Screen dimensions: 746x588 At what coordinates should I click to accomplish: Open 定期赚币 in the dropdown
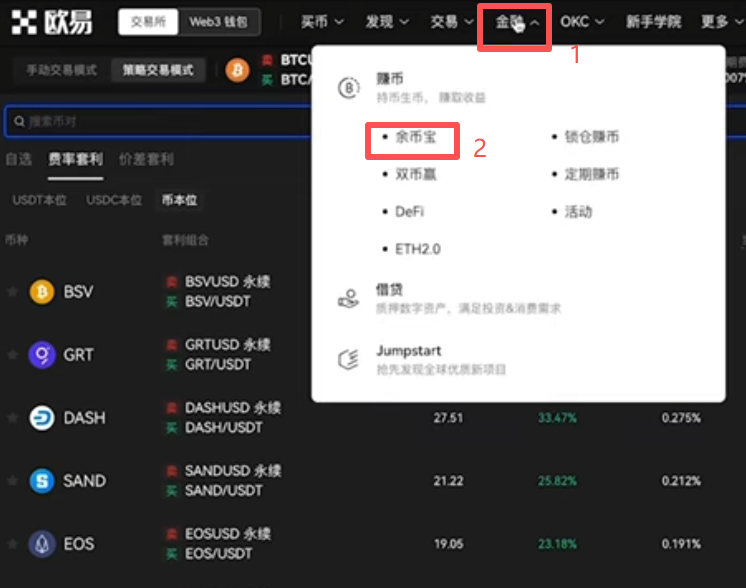coord(591,174)
